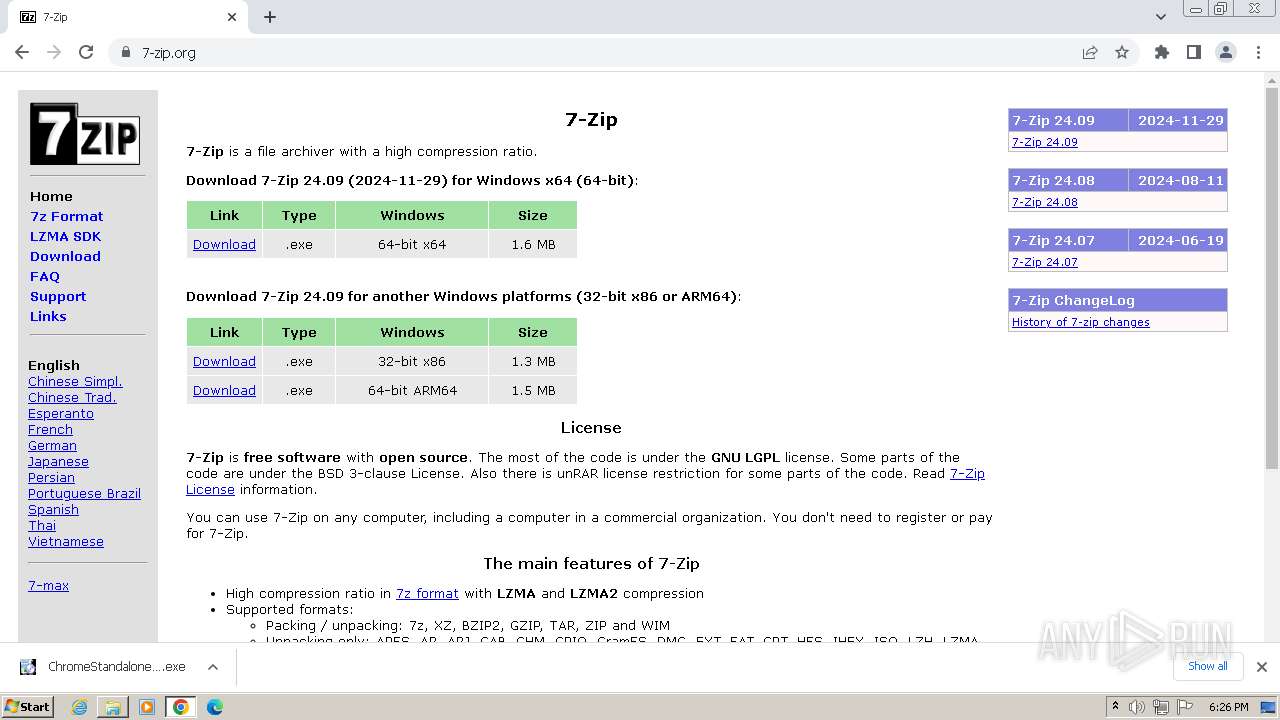
Task: Open the Windows Start menu
Action: [x=28, y=707]
